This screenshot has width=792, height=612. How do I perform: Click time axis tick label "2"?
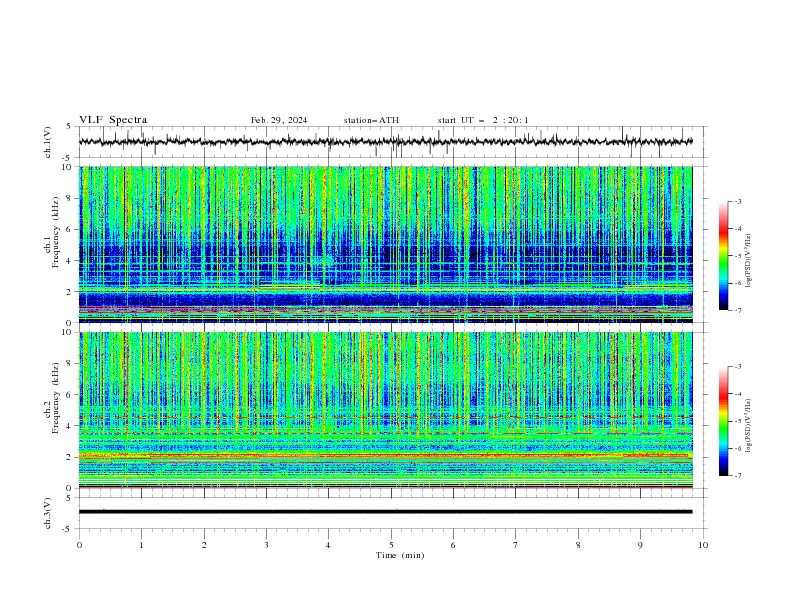point(204,545)
